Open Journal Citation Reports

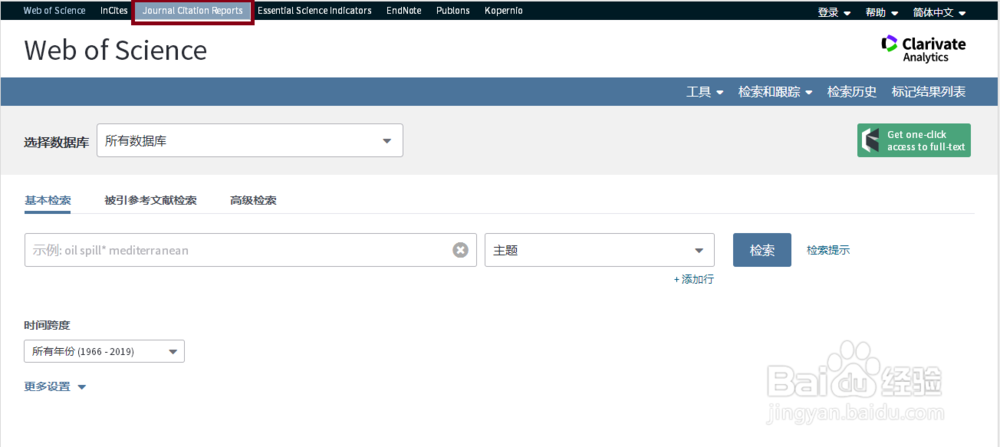point(193,11)
